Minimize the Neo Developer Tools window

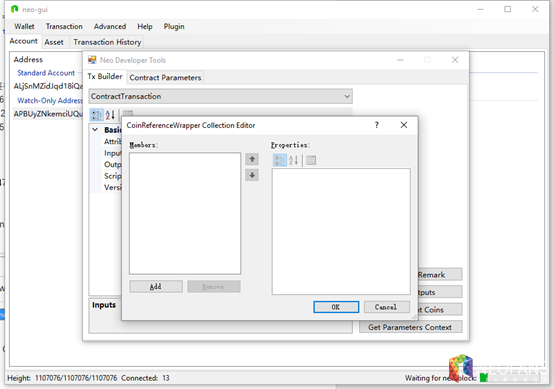click(400, 60)
